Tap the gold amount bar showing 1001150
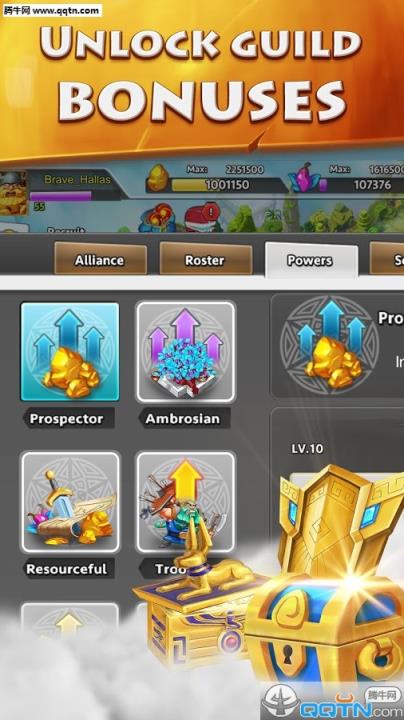This screenshot has width=404, height=720. tap(228, 185)
